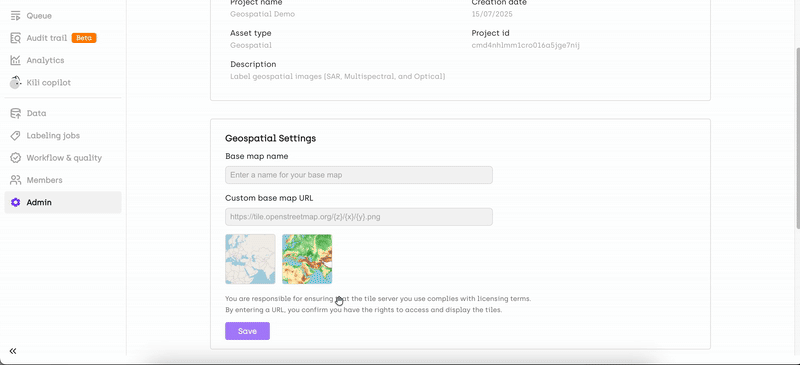Image resolution: width=800 pixels, height=365 pixels.
Task: Click the Geospatial Demo project name
Action: pos(262,14)
